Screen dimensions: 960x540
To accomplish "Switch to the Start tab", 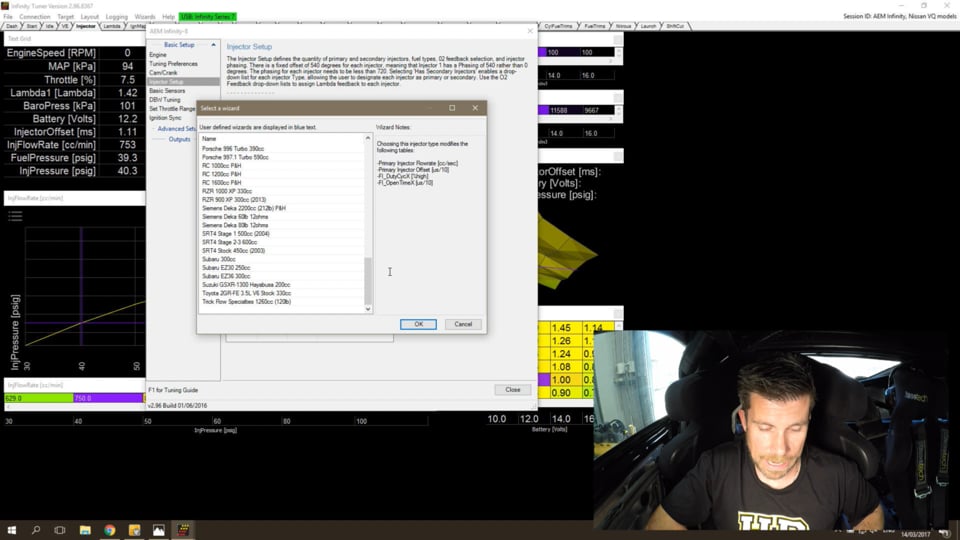I will (31, 26).
